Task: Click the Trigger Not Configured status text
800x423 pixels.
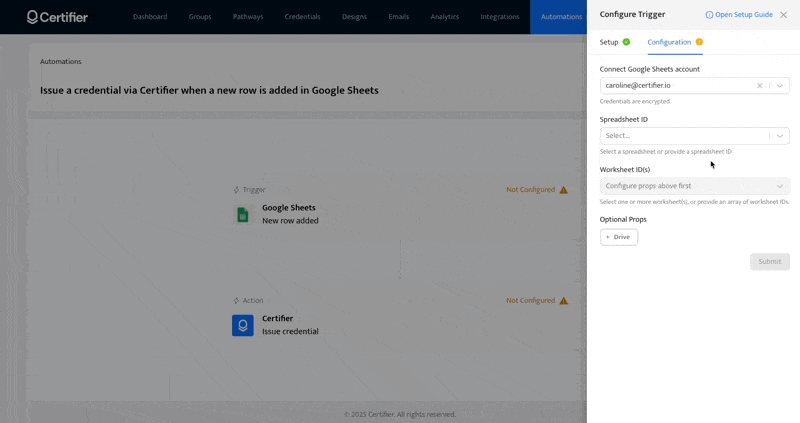Action: [530, 190]
